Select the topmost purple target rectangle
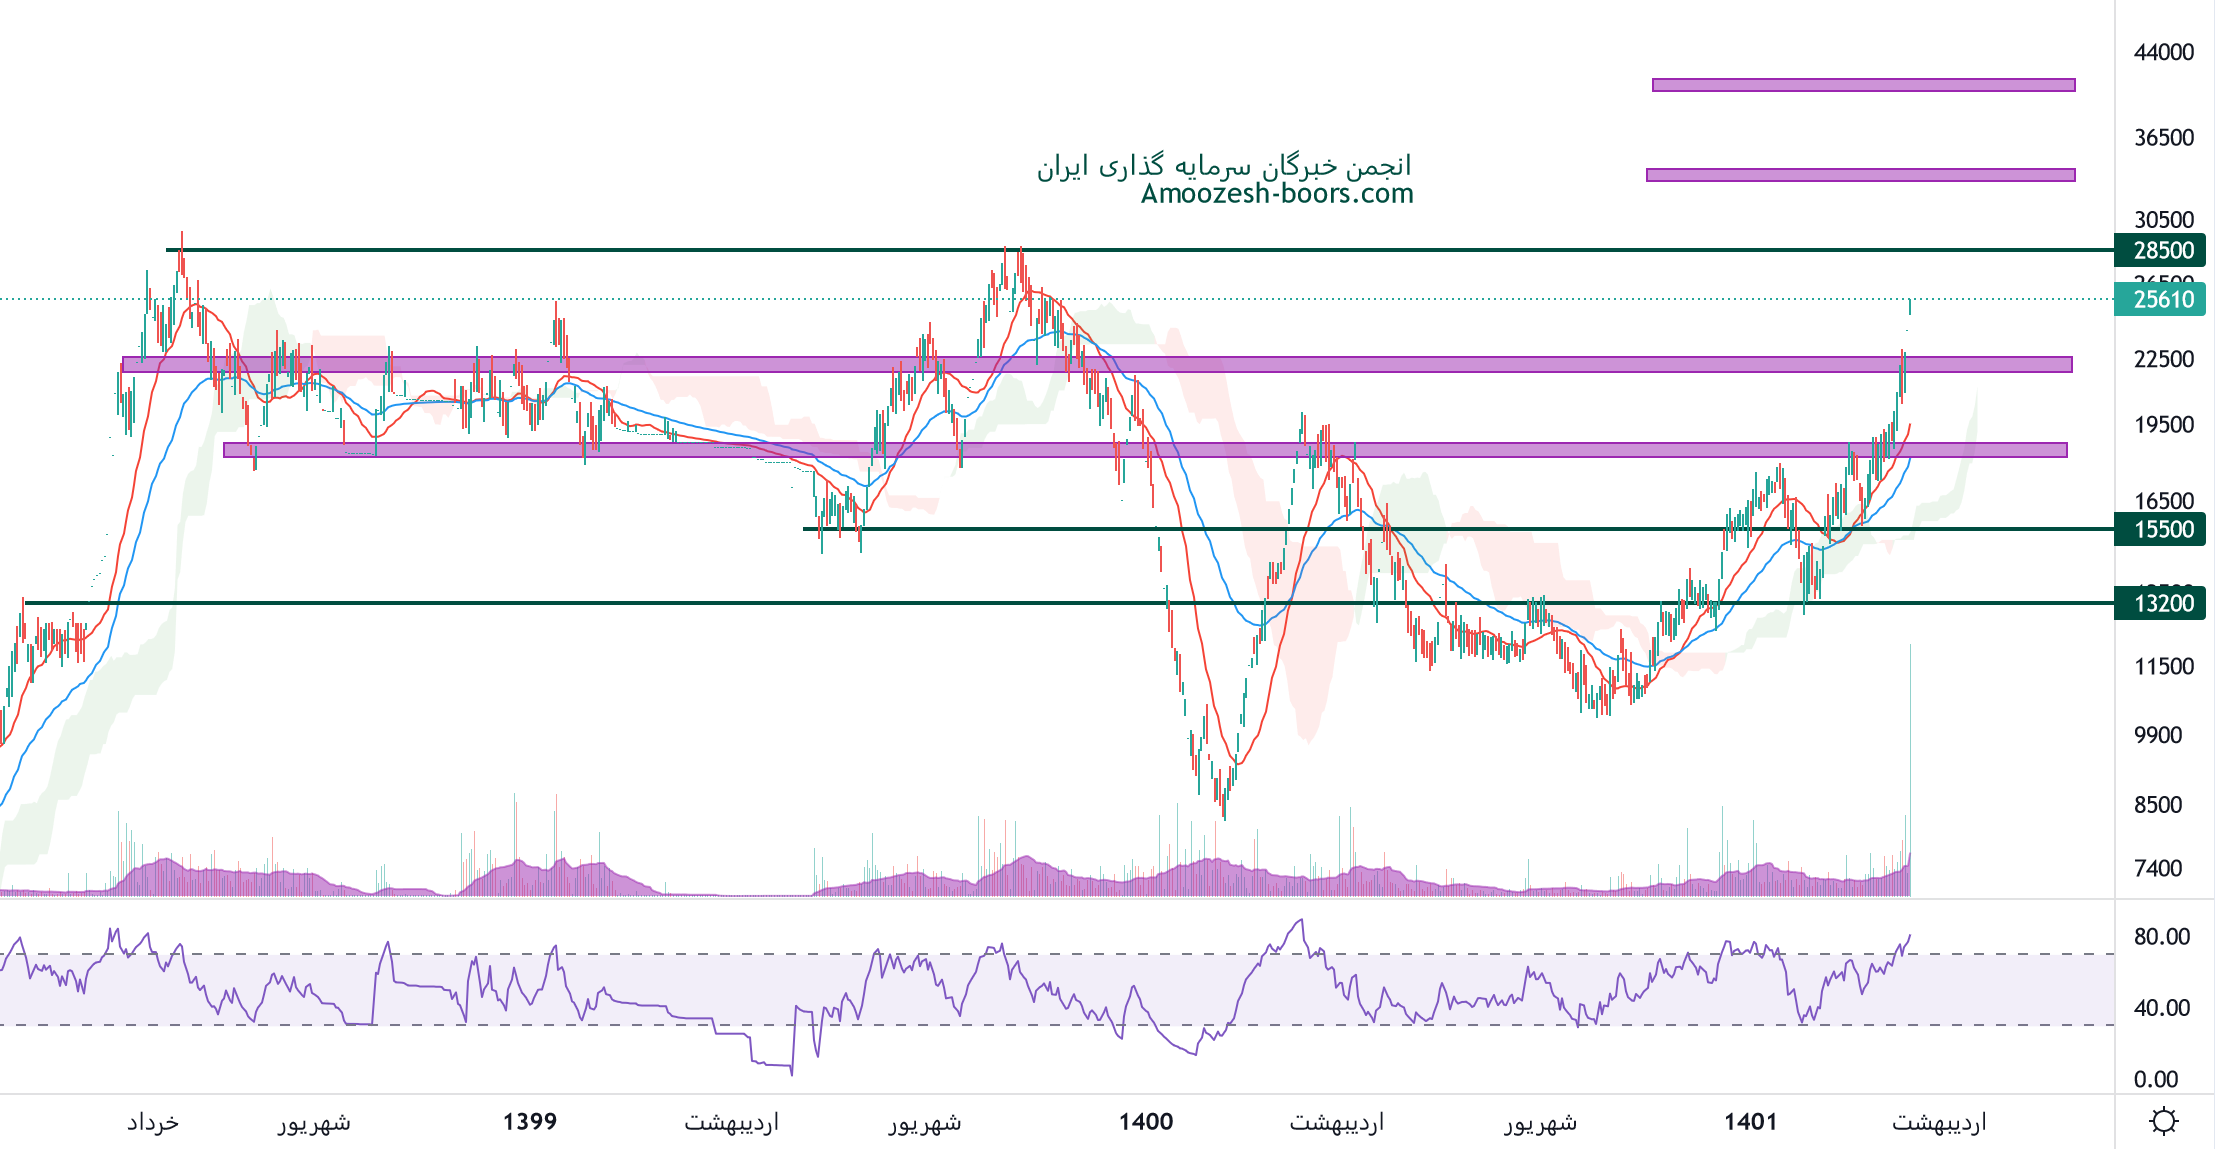The image size is (2215, 1149). [1862, 85]
